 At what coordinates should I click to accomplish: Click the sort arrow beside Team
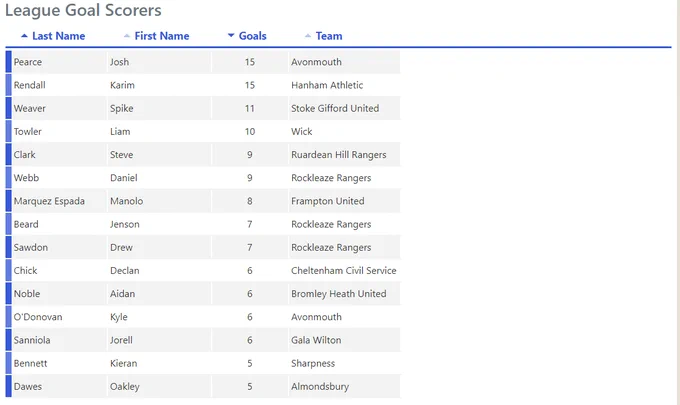[x=308, y=36]
